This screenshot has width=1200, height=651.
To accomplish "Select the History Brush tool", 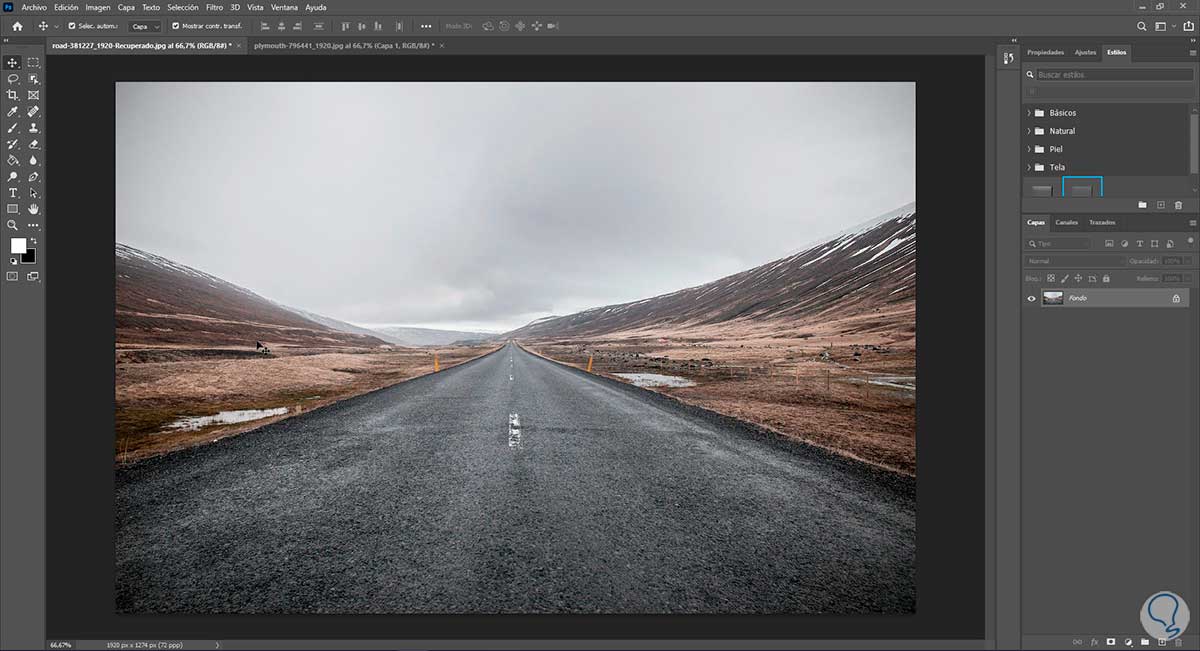I will click(x=13, y=144).
